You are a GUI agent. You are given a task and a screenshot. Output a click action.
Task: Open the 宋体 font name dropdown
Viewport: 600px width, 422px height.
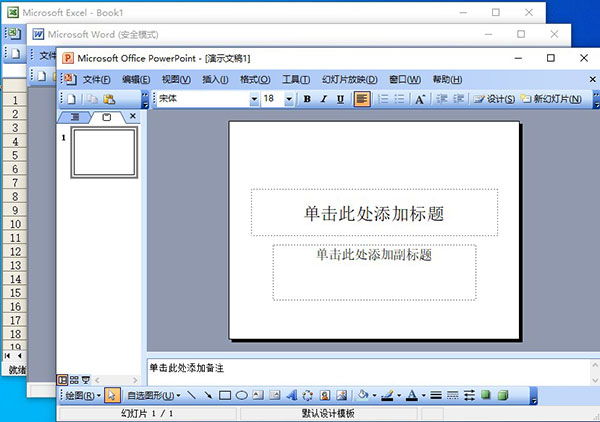pyautogui.click(x=254, y=99)
